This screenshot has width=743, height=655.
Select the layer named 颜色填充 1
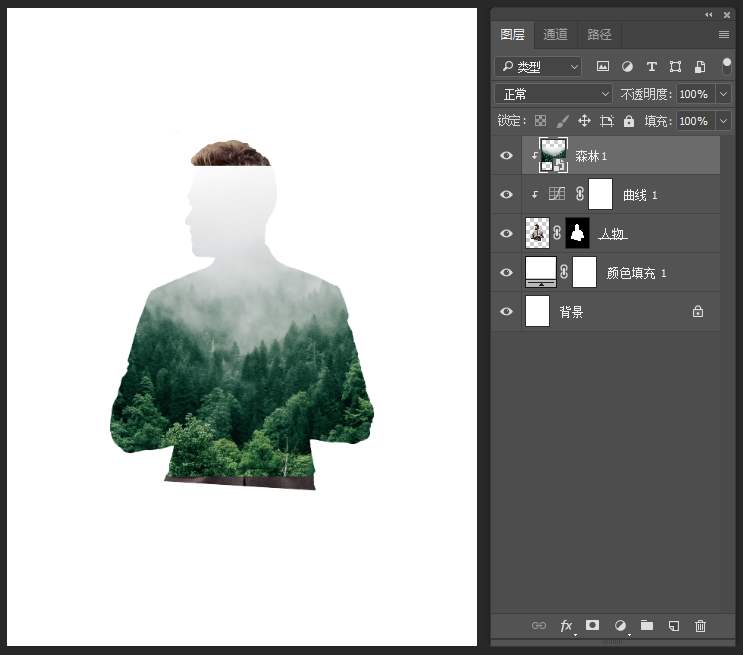pos(621,272)
